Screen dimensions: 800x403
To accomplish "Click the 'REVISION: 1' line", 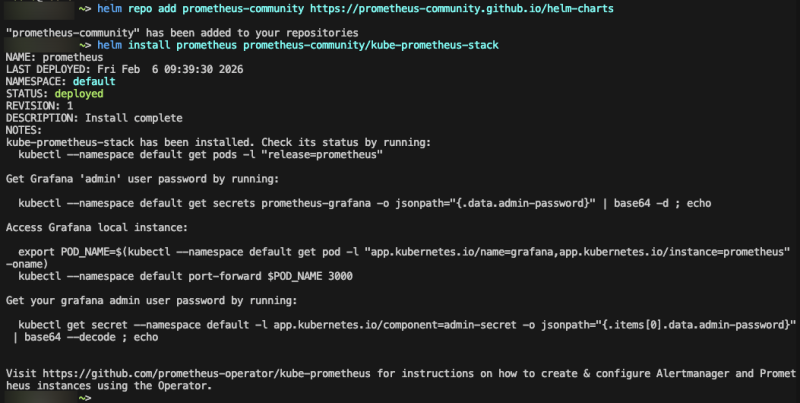I will coord(40,106).
